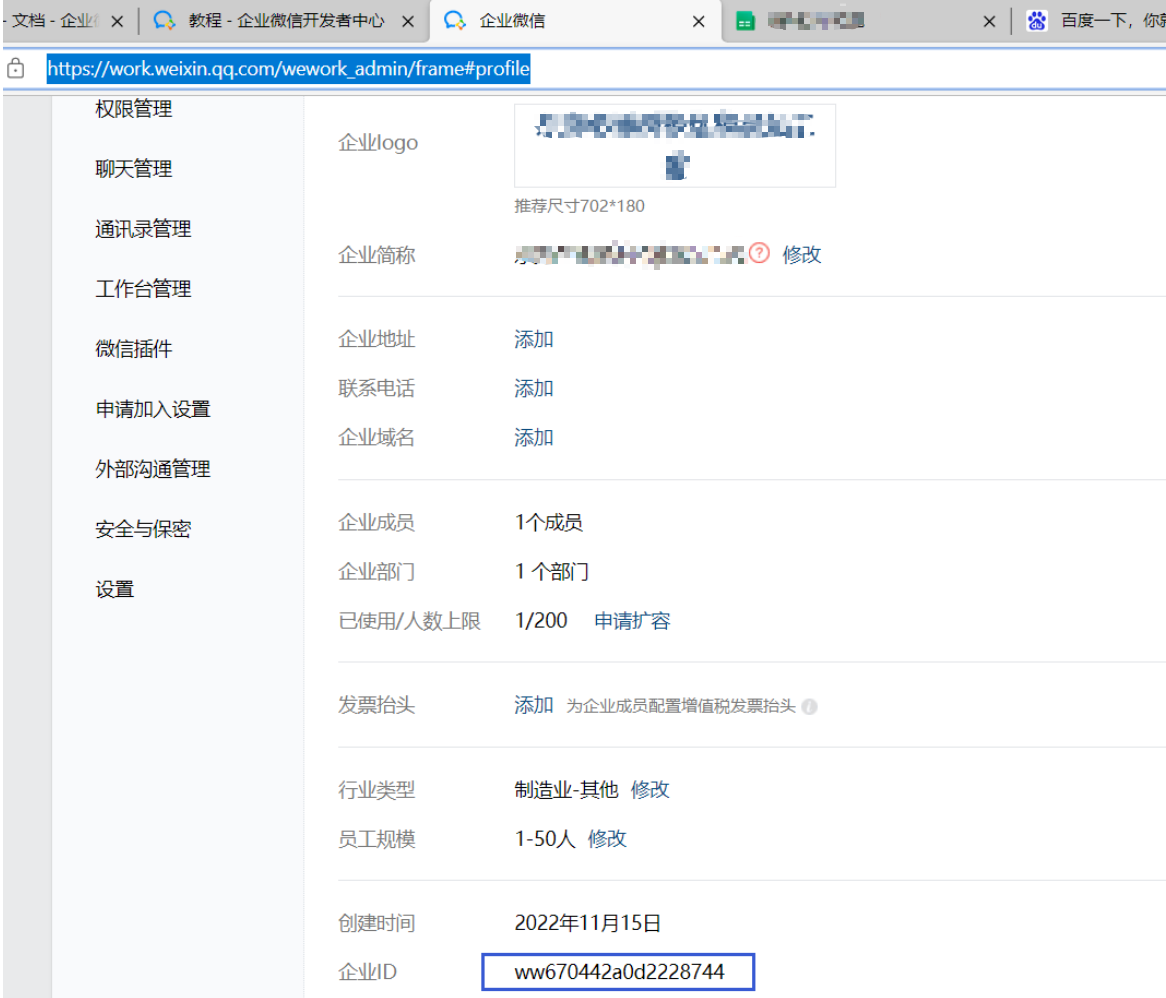This screenshot has width=1166, height=998.
Task: Click 修改 next to 企业简称
Action: 802,254
